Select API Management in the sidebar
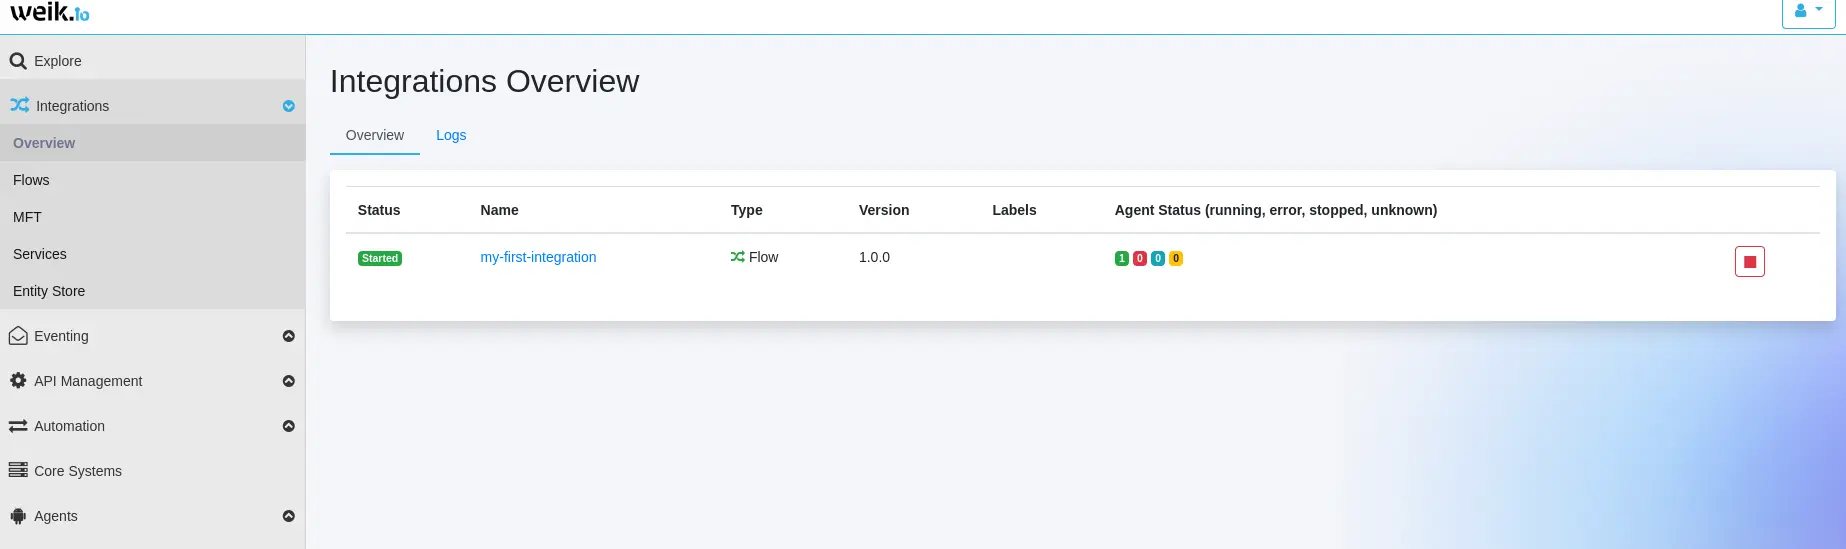 pos(88,381)
